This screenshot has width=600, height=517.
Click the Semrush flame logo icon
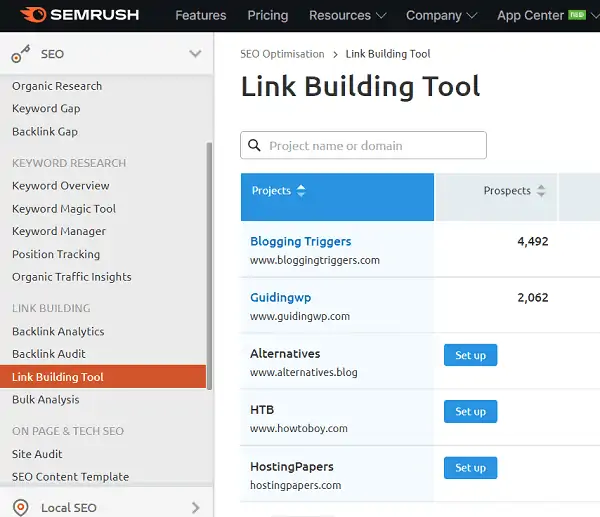point(33,15)
